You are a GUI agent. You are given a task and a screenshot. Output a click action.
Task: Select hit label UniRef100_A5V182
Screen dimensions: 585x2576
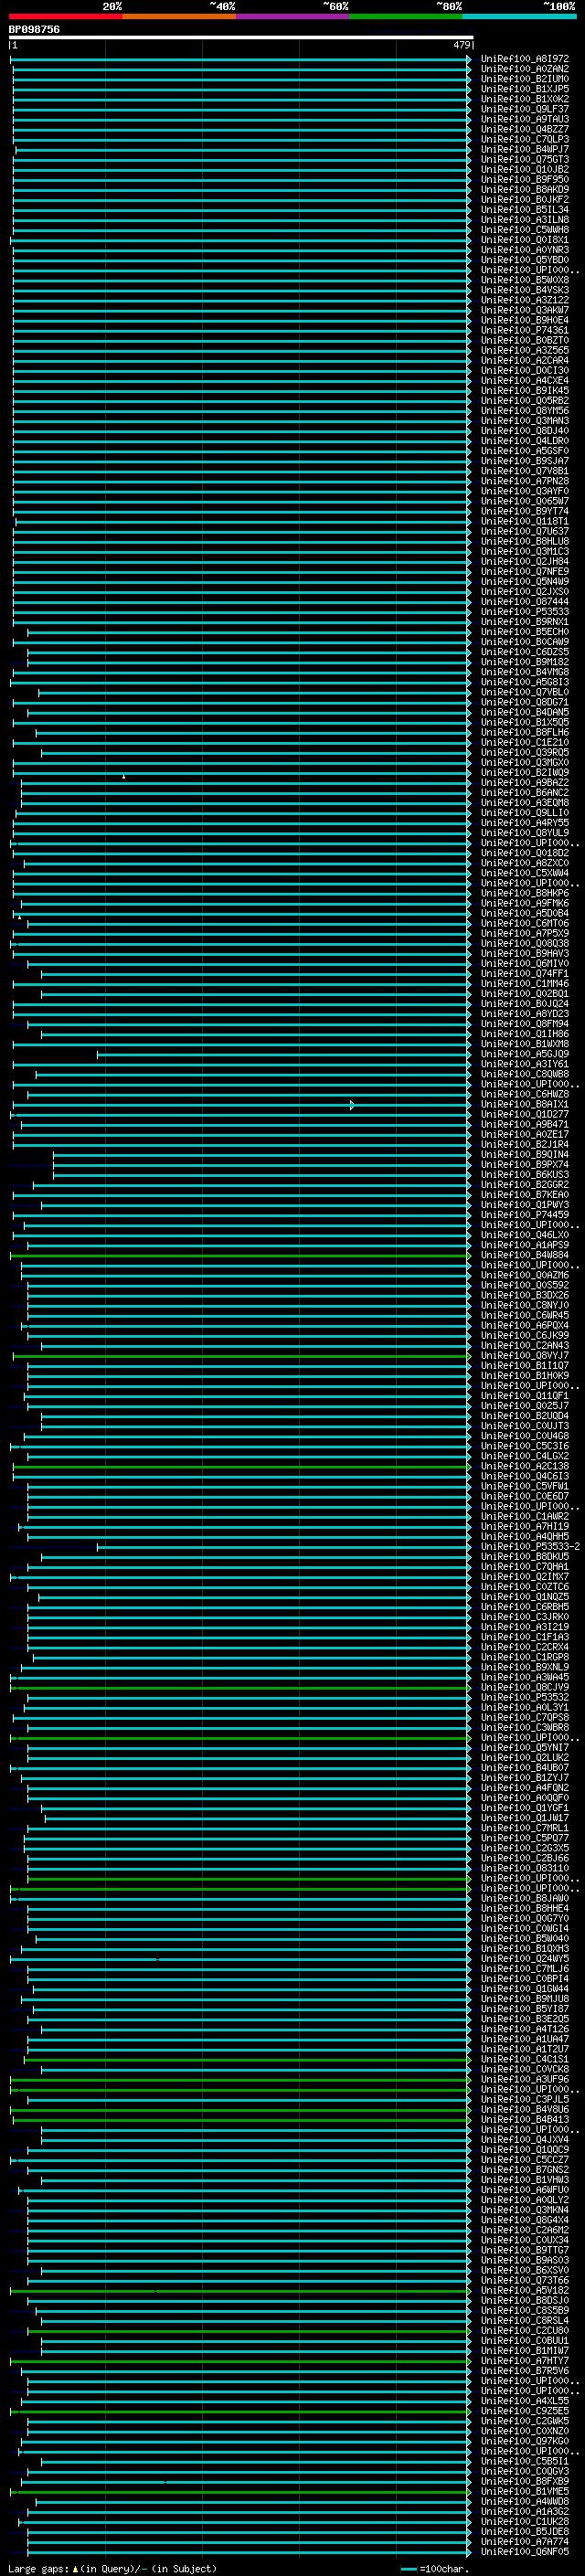click(525, 2290)
